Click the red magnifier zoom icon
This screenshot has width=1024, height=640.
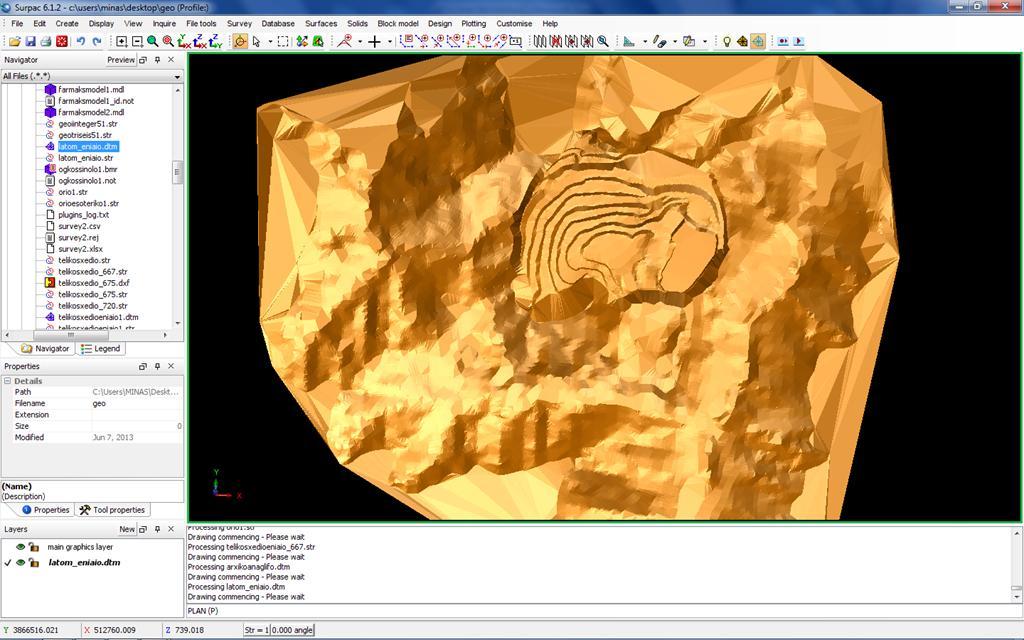tap(168, 41)
